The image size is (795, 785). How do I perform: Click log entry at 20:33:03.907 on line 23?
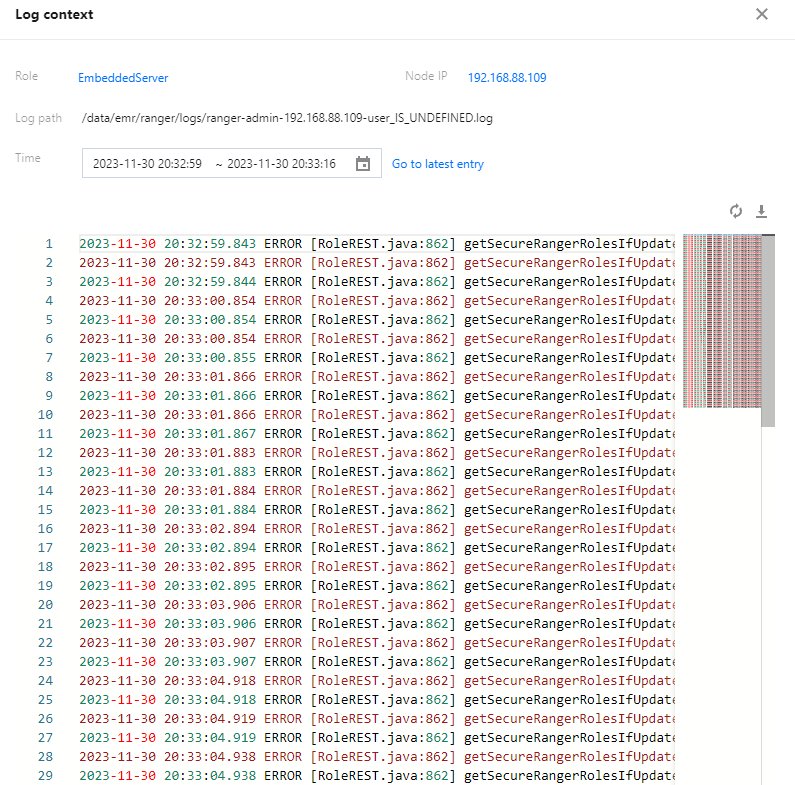[x=375, y=661]
